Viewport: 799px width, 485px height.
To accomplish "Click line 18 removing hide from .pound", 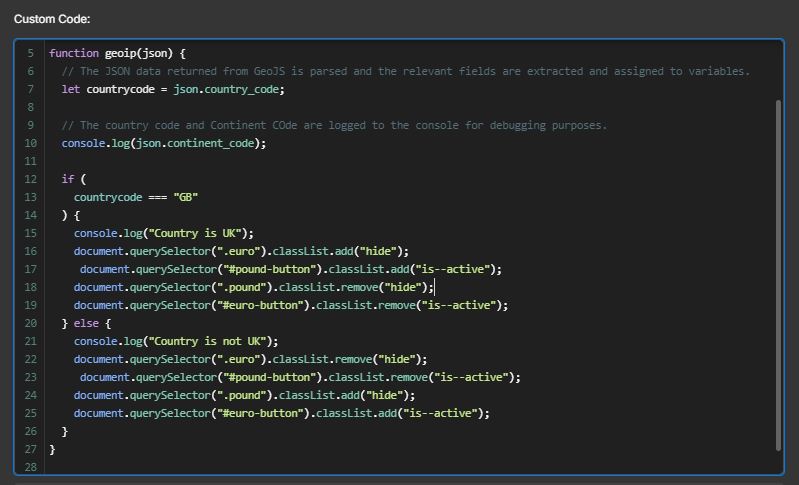I will 253,287.
